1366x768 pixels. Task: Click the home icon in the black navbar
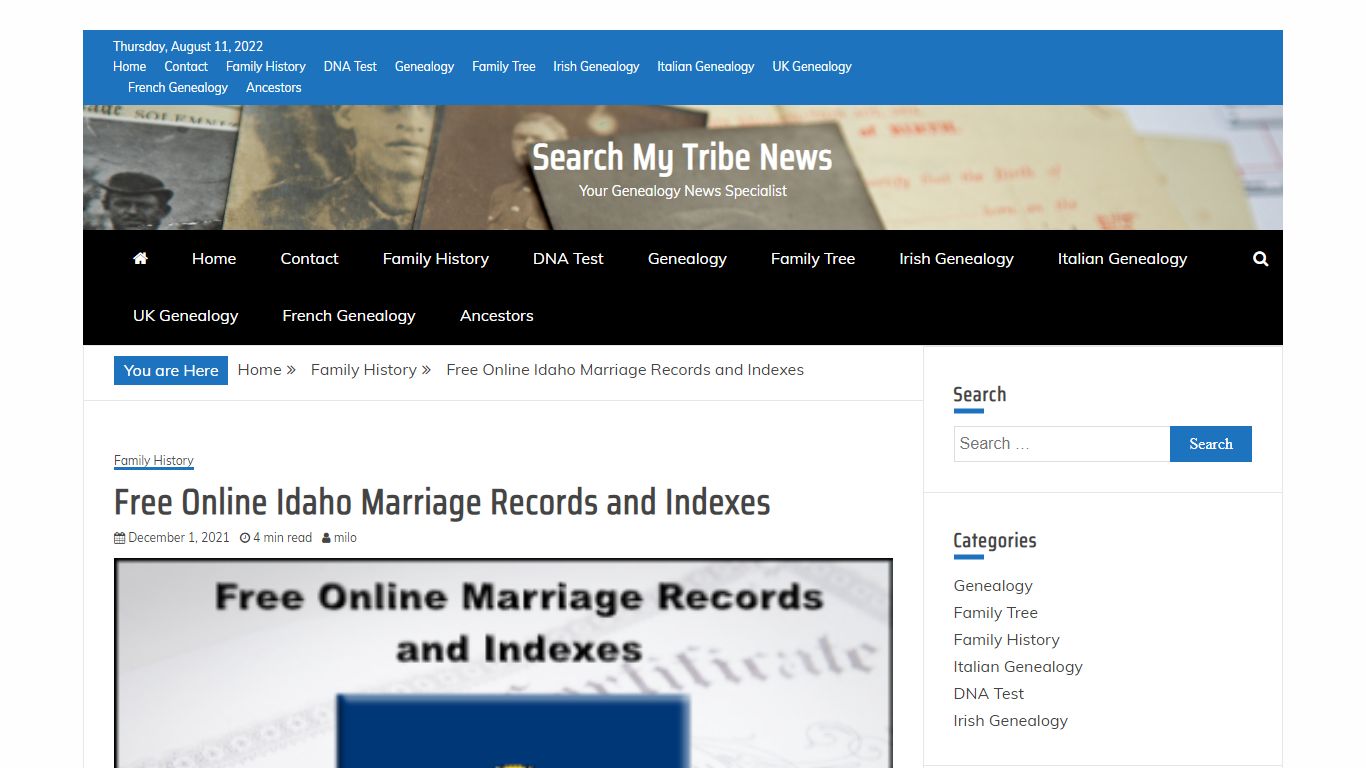(x=140, y=258)
